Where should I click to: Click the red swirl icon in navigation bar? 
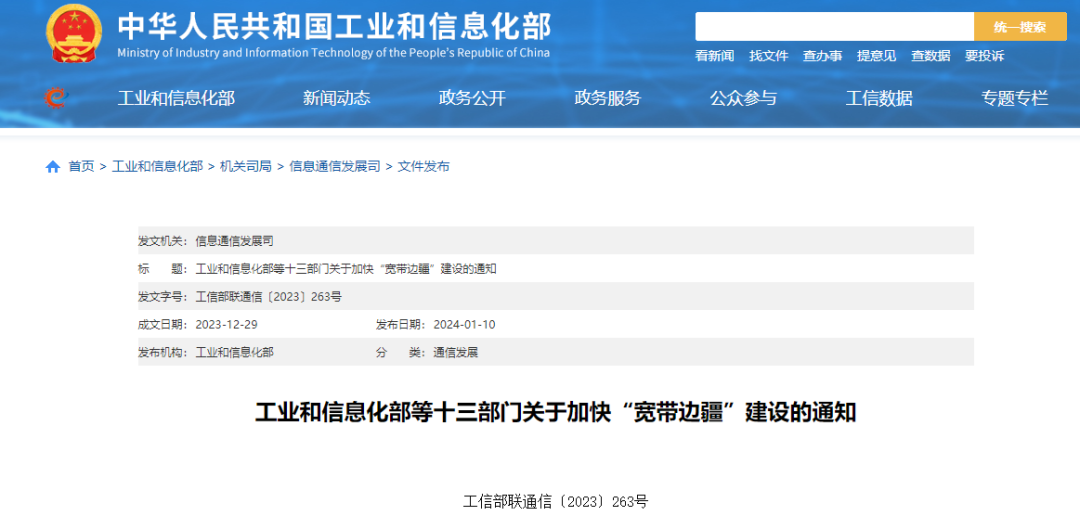55,98
